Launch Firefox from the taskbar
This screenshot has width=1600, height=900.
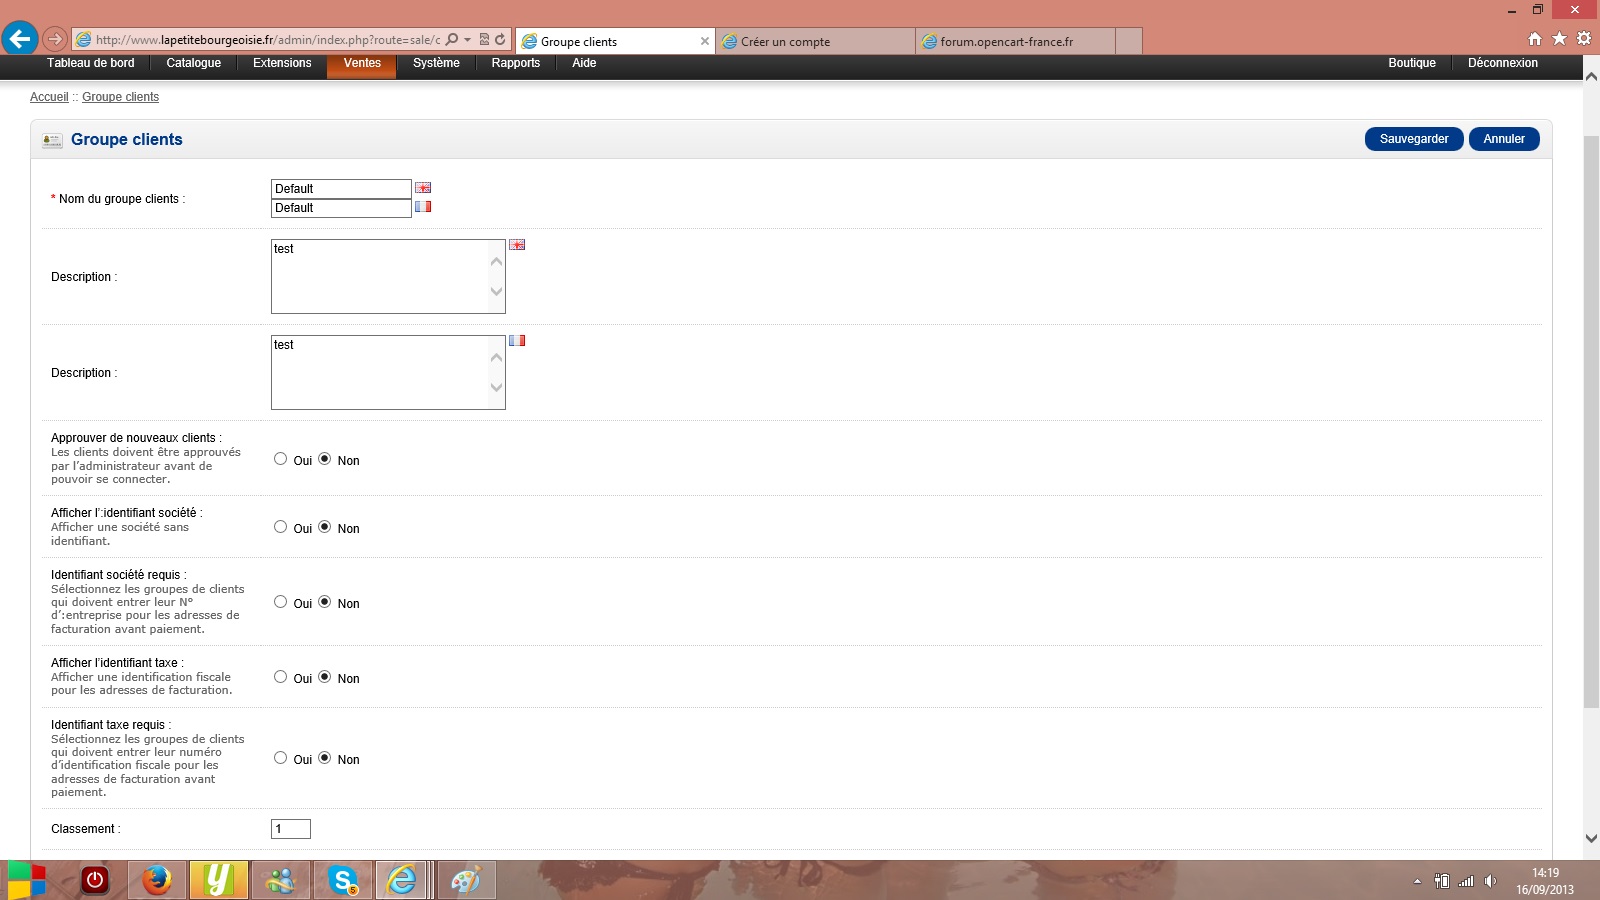pyautogui.click(x=156, y=880)
